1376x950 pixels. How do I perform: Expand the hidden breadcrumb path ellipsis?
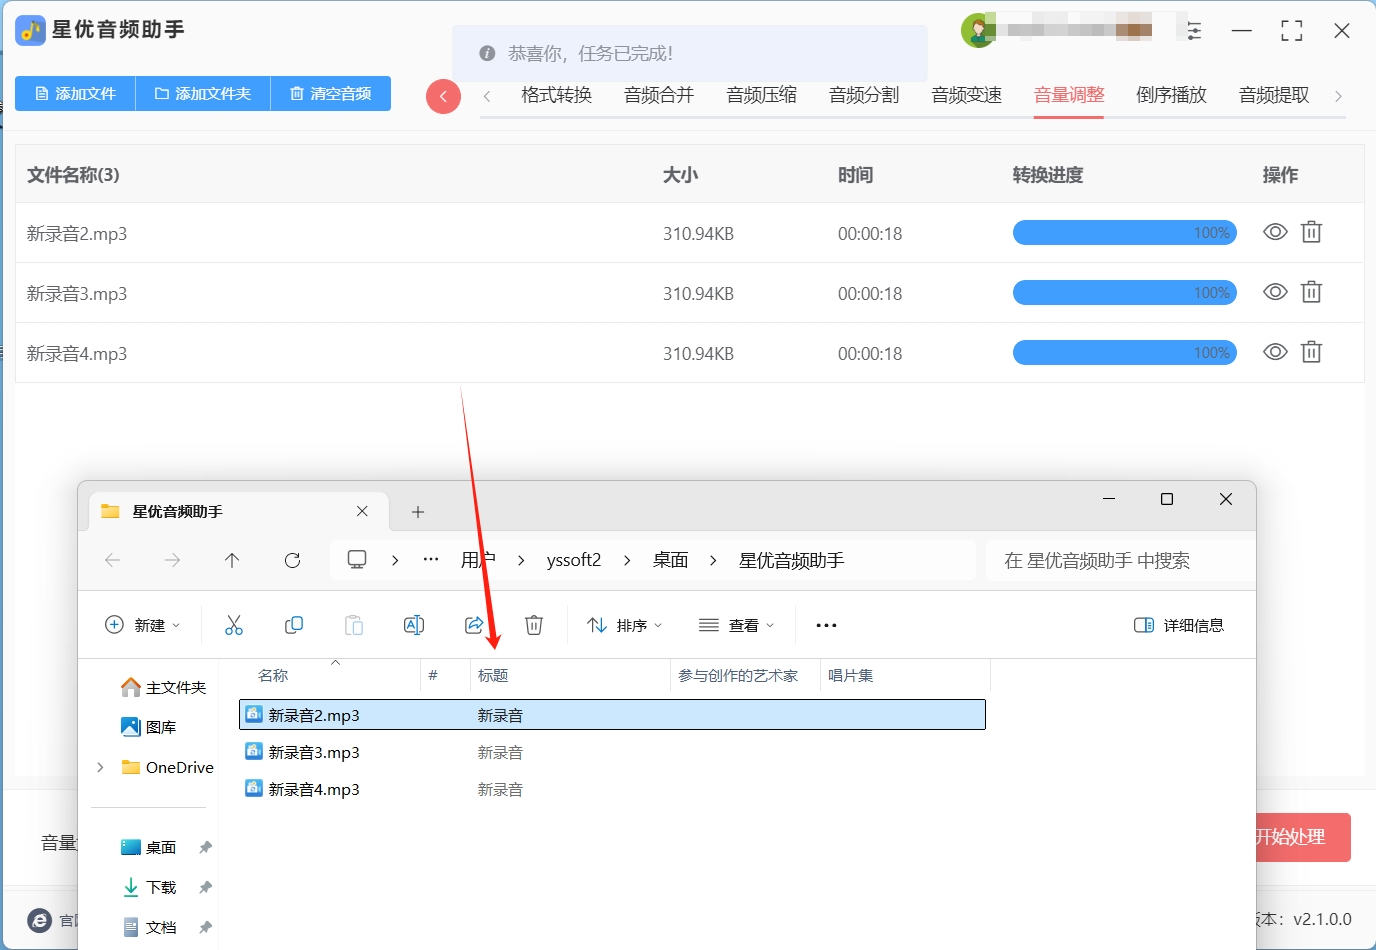(x=431, y=560)
